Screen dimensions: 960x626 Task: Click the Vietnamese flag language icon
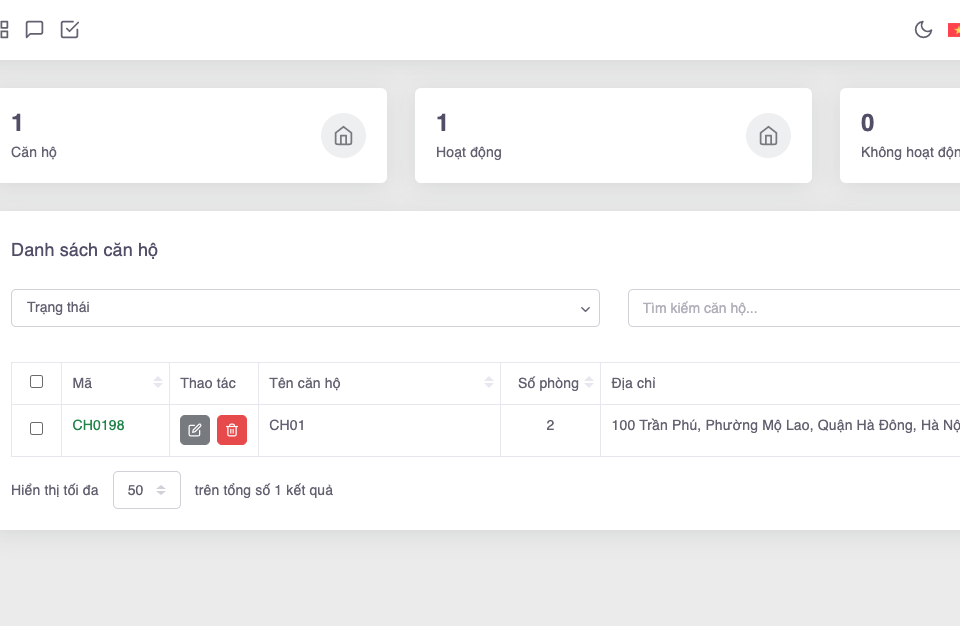click(953, 30)
